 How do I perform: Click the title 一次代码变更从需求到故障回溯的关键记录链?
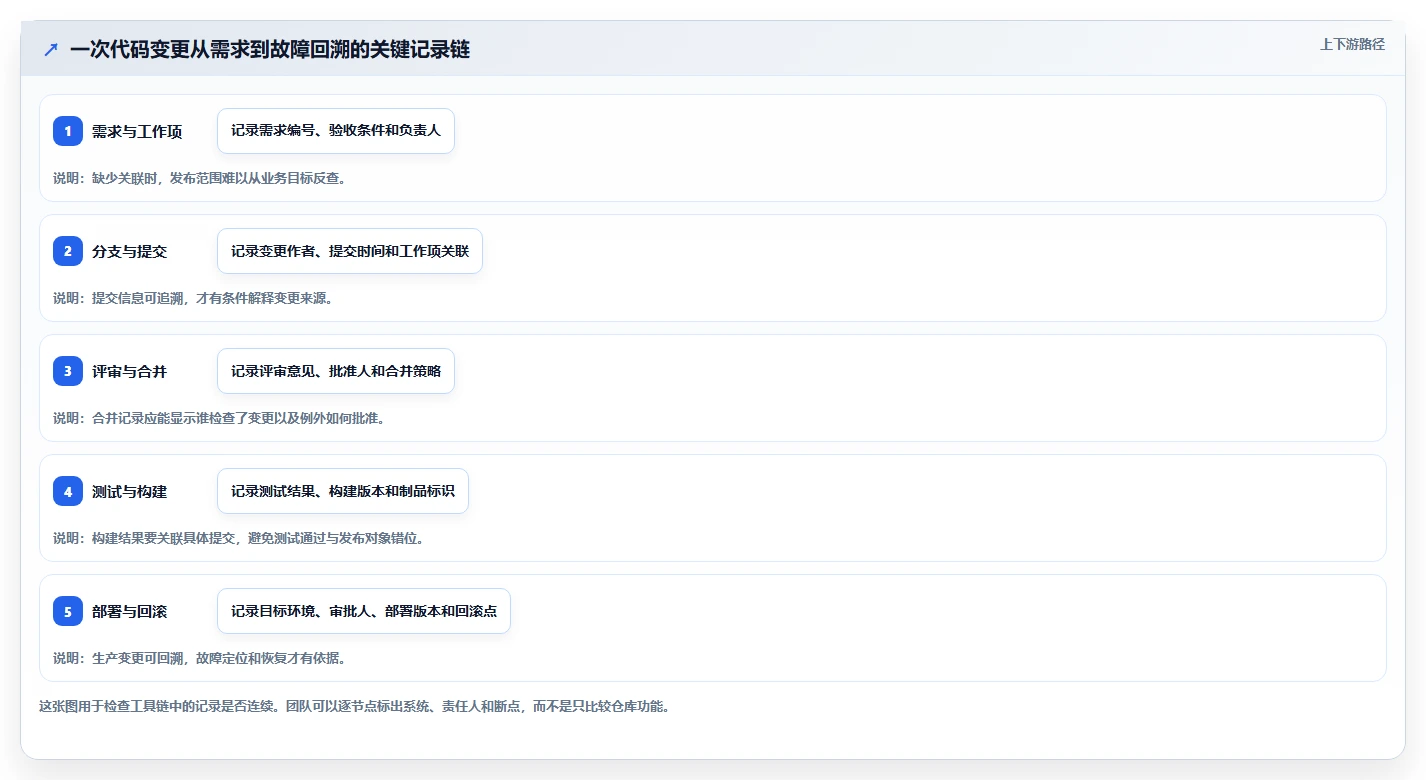point(270,50)
